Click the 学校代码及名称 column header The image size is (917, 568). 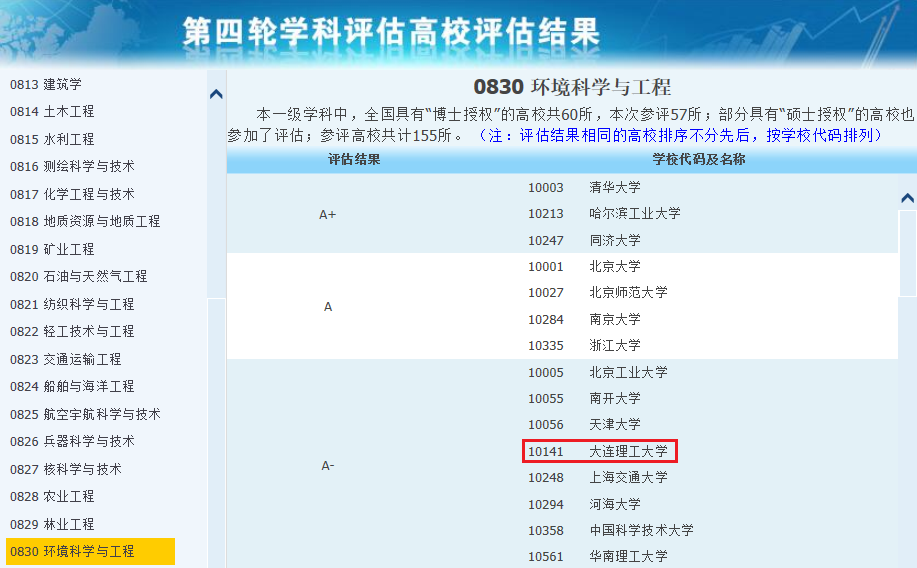[x=699, y=160]
